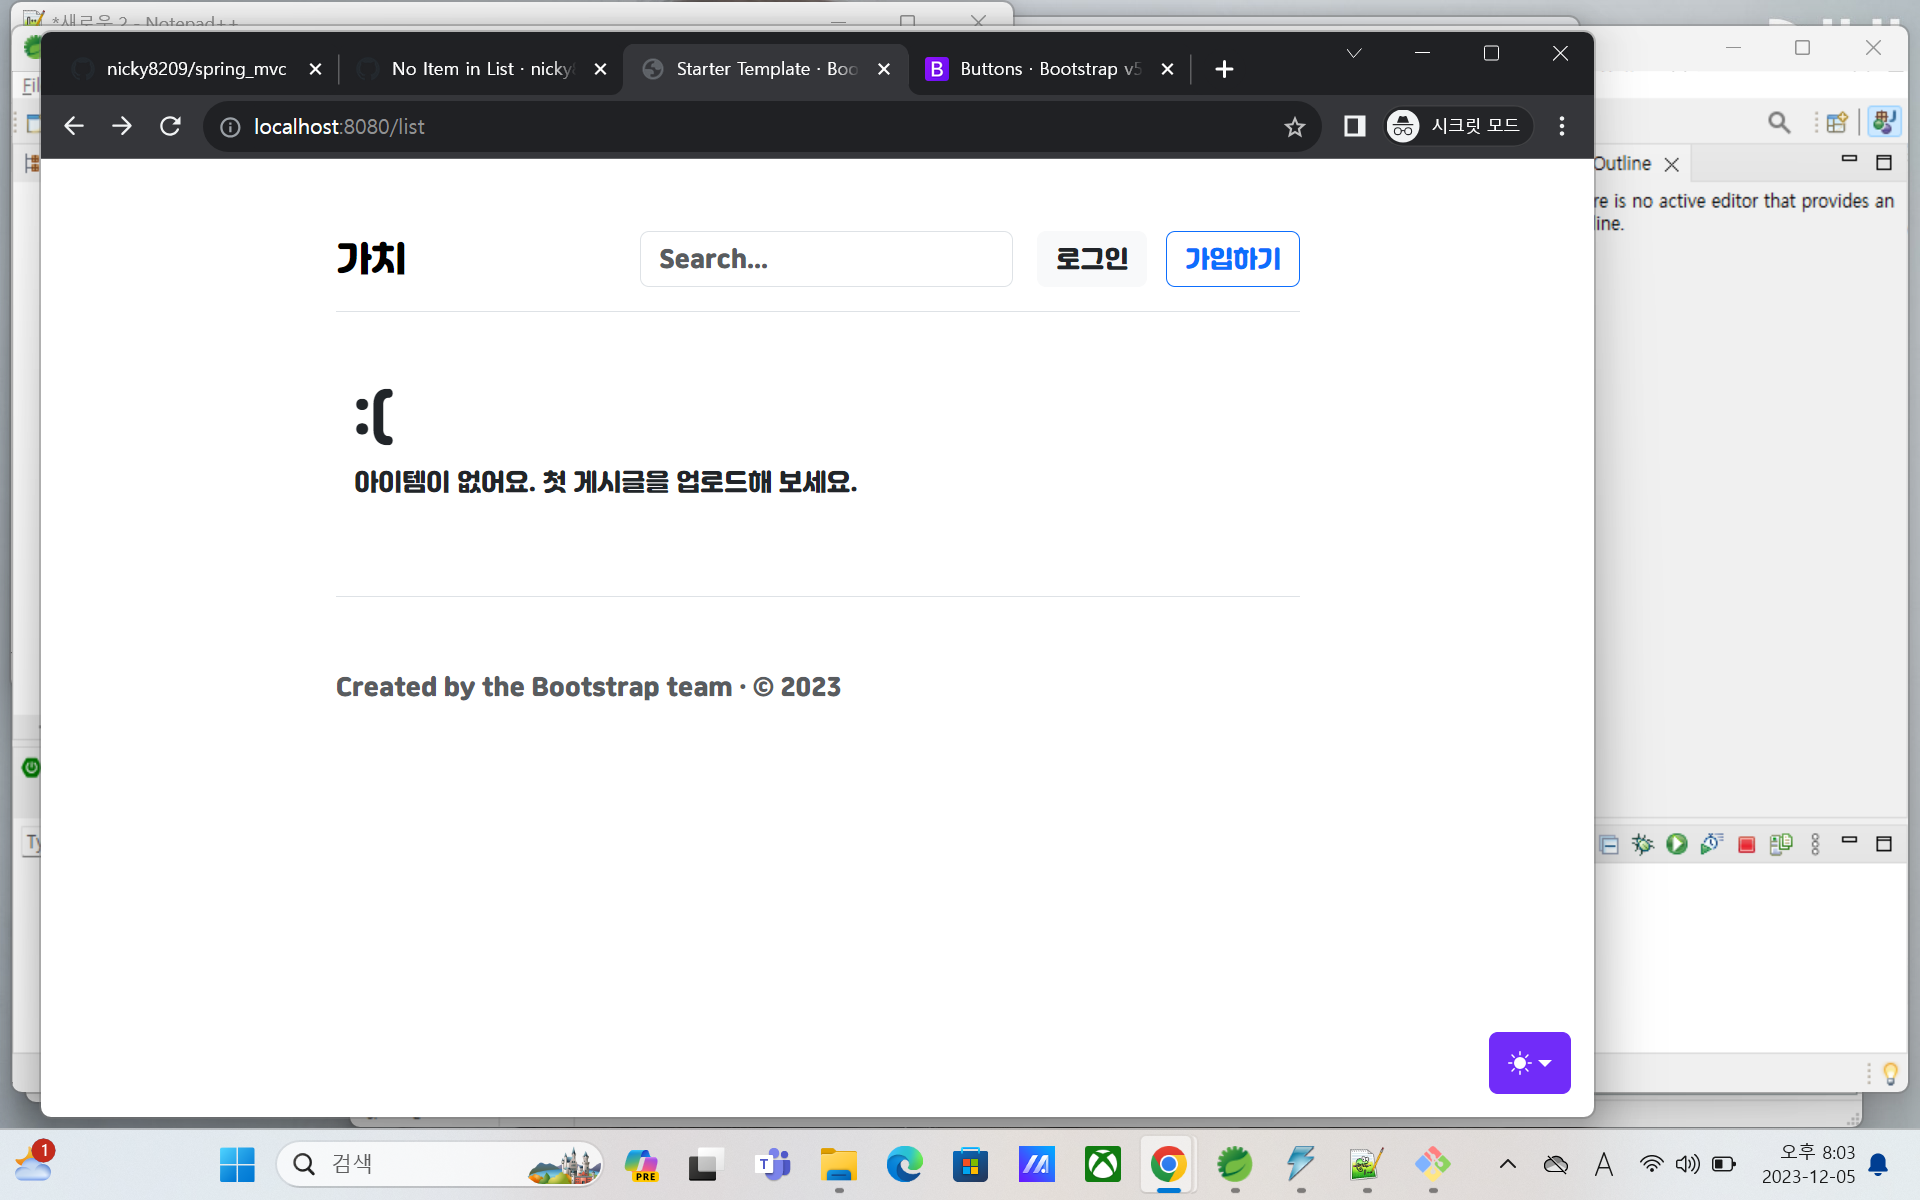Open Microsoft Edge from taskbar

[x=904, y=1164]
